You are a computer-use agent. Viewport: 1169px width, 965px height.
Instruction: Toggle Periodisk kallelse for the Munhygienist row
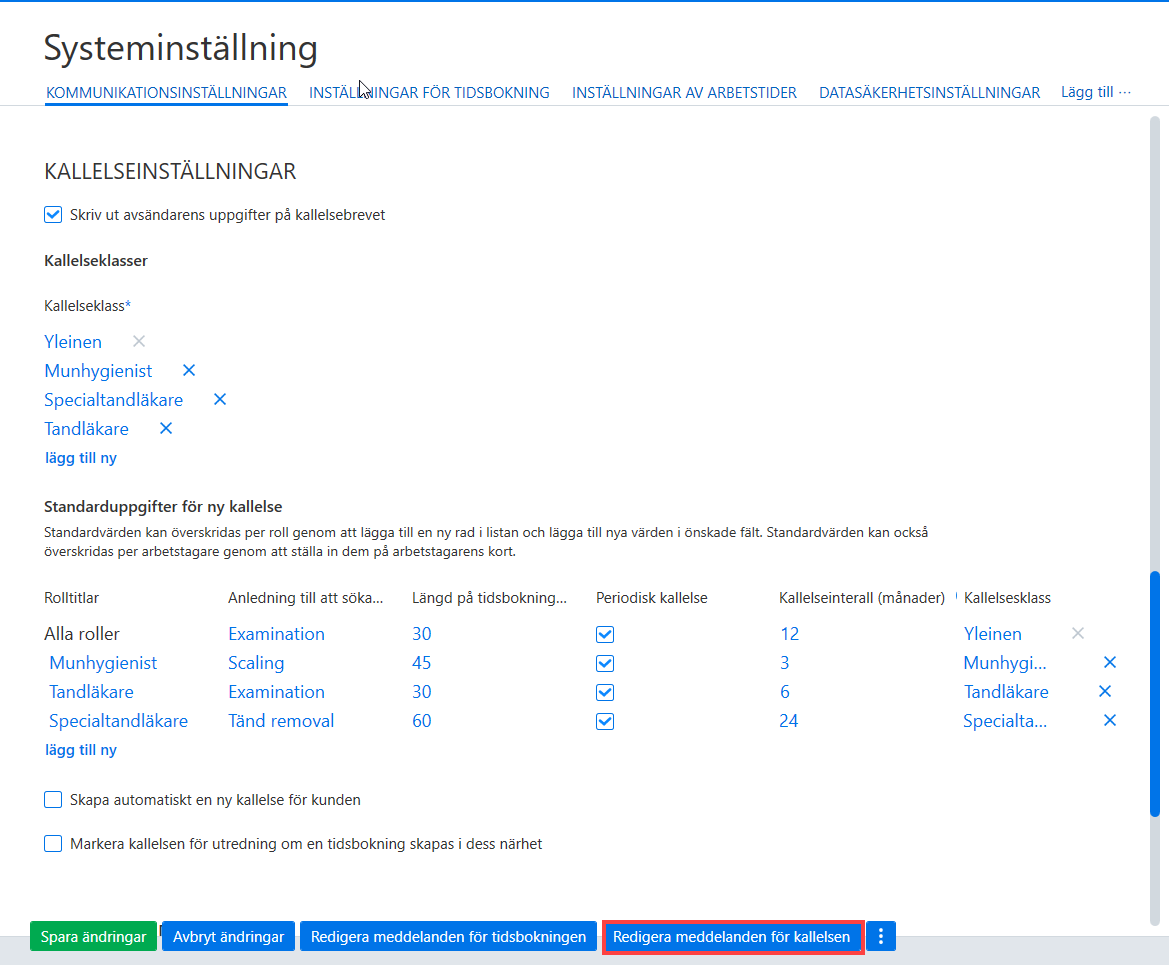point(605,663)
